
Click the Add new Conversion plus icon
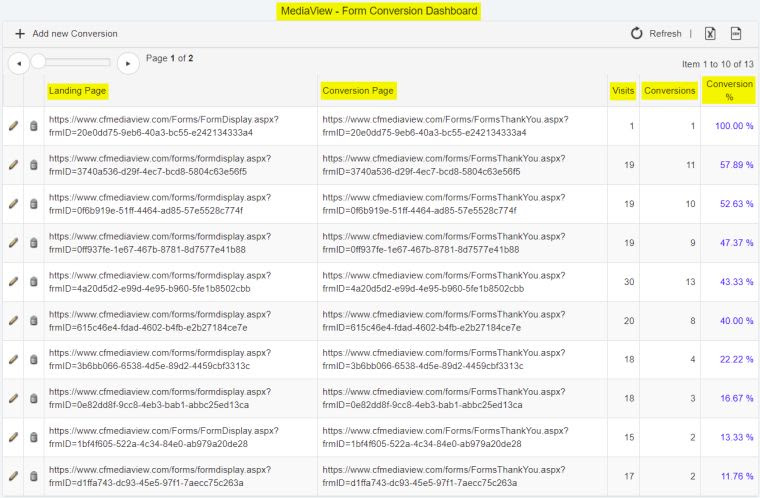[20, 33]
